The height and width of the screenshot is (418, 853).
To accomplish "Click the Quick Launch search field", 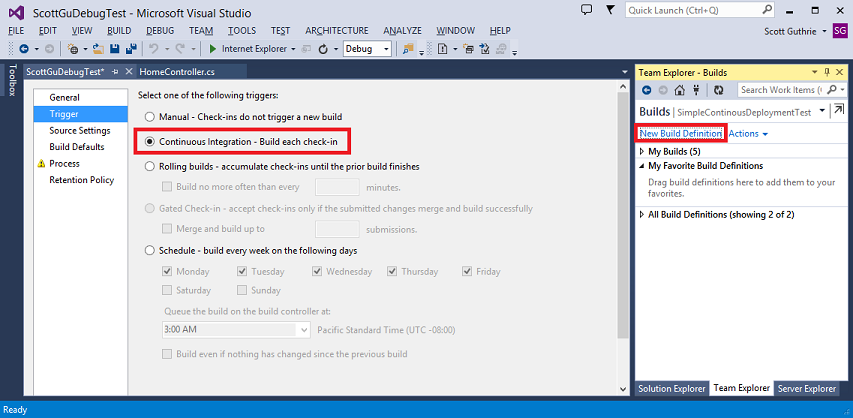I will pyautogui.click(x=694, y=10).
